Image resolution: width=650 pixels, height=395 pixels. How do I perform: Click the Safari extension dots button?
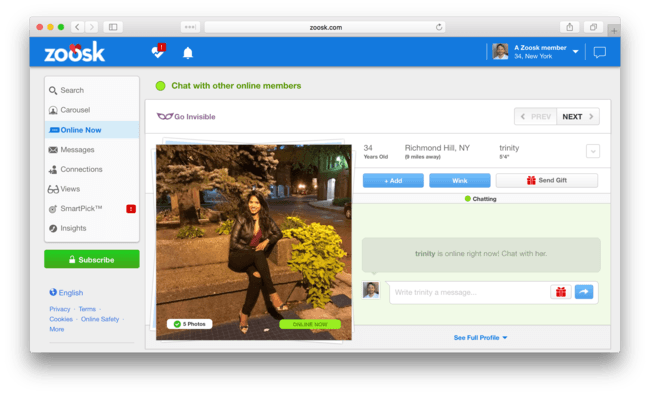[190, 27]
